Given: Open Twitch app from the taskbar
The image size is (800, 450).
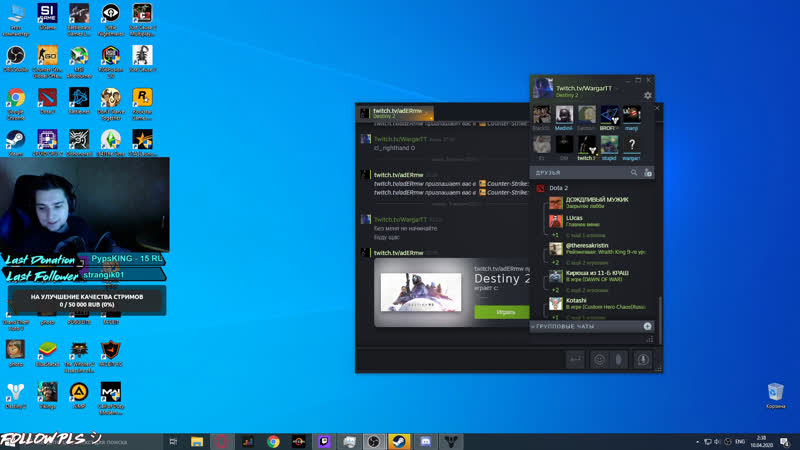Looking at the screenshot, I should [324, 441].
